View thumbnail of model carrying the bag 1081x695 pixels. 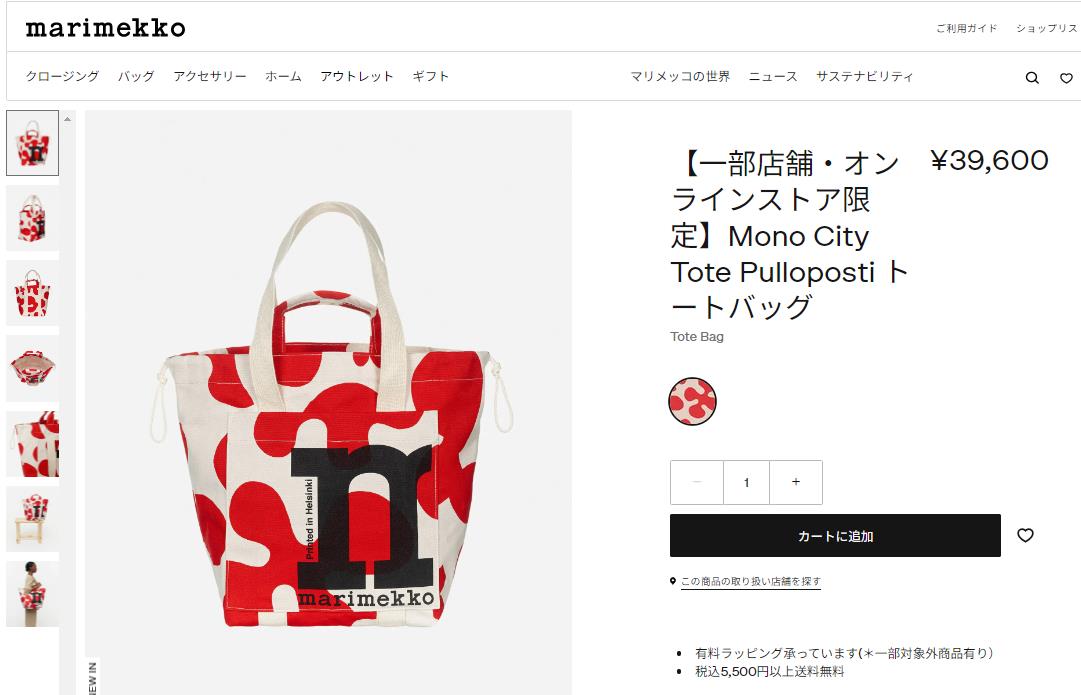click(x=32, y=594)
